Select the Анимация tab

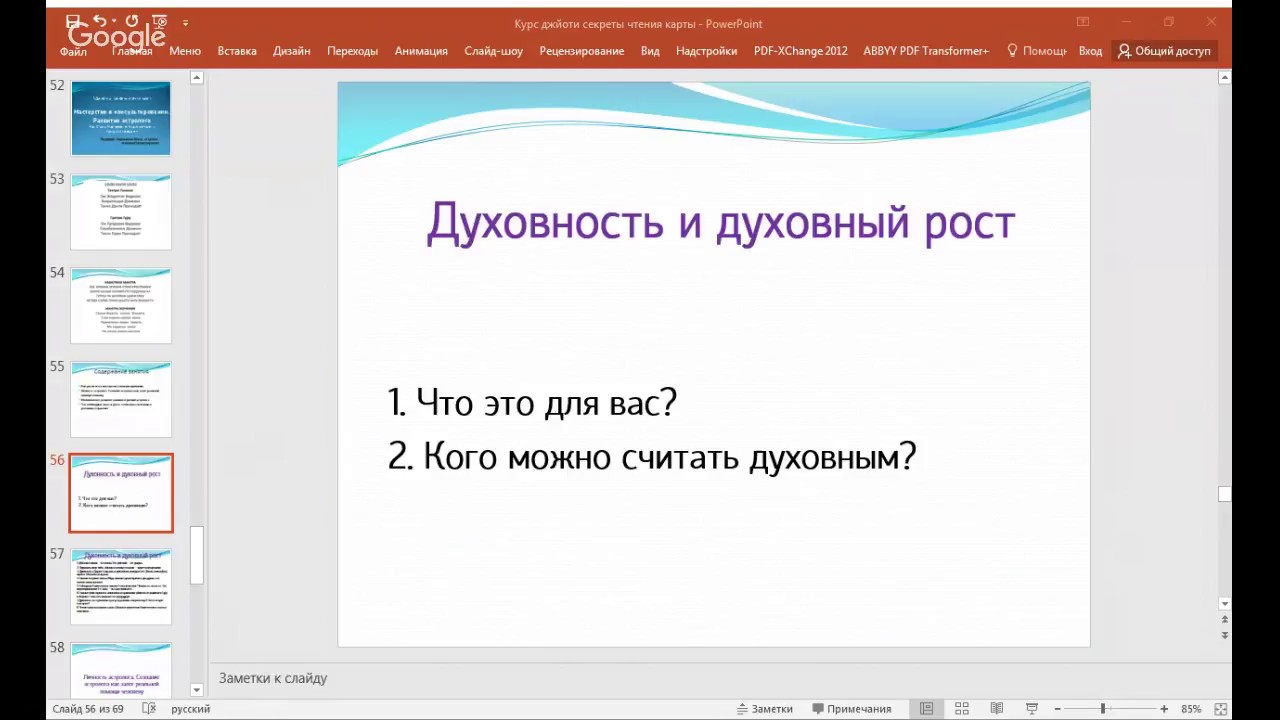point(421,51)
